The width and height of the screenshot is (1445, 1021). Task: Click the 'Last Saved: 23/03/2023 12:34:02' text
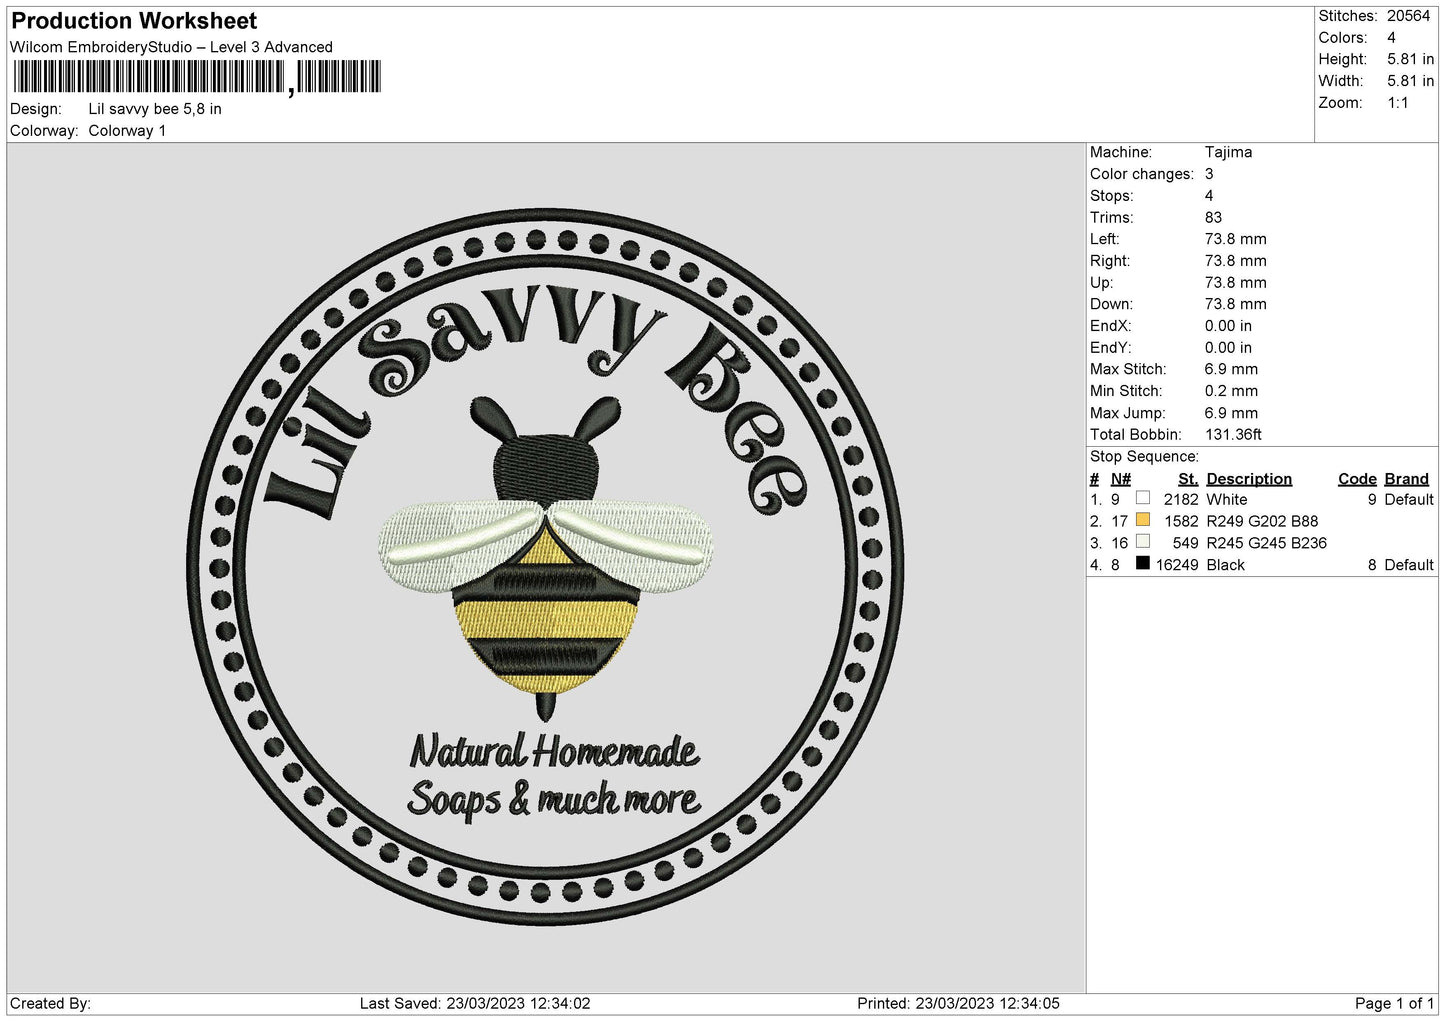[475, 1004]
